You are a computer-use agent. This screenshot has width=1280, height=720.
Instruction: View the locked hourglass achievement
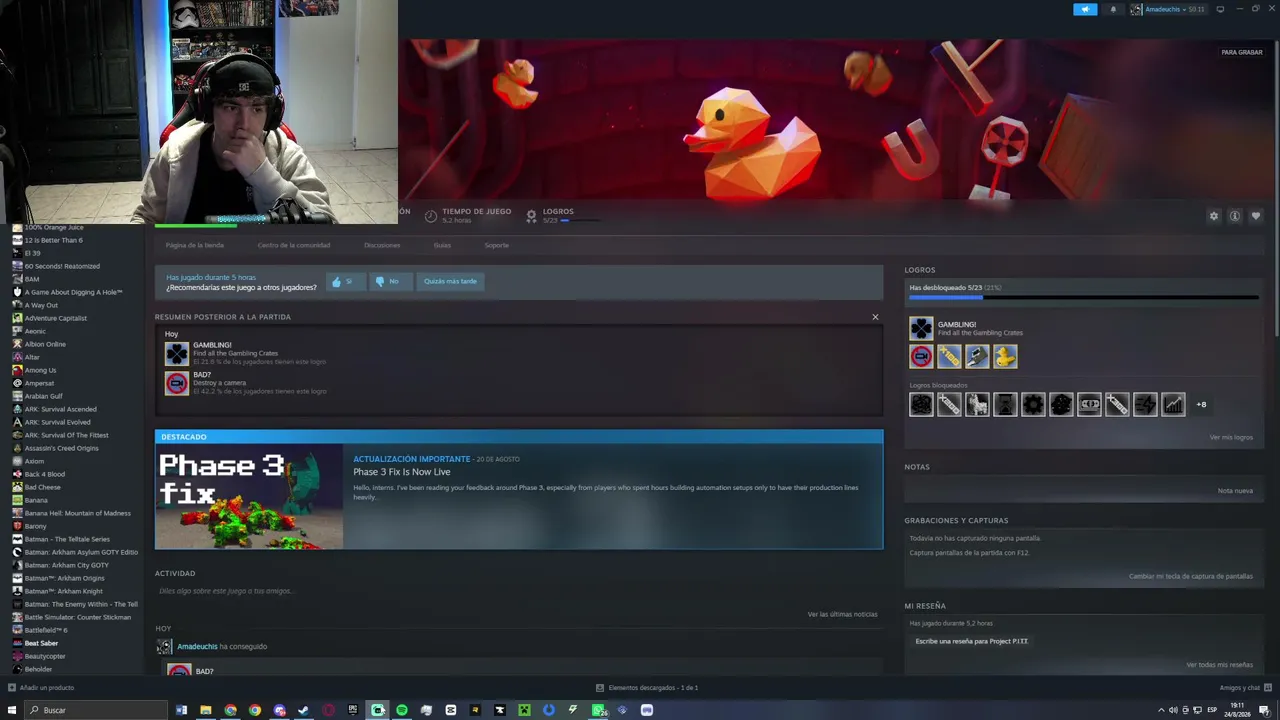click(1005, 404)
